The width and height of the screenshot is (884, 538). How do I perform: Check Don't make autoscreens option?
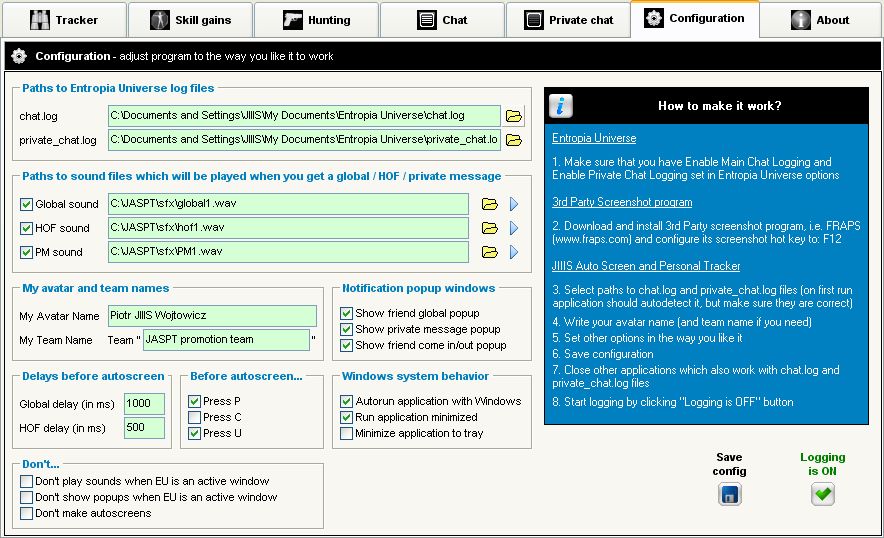pyautogui.click(x=27, y=513)
